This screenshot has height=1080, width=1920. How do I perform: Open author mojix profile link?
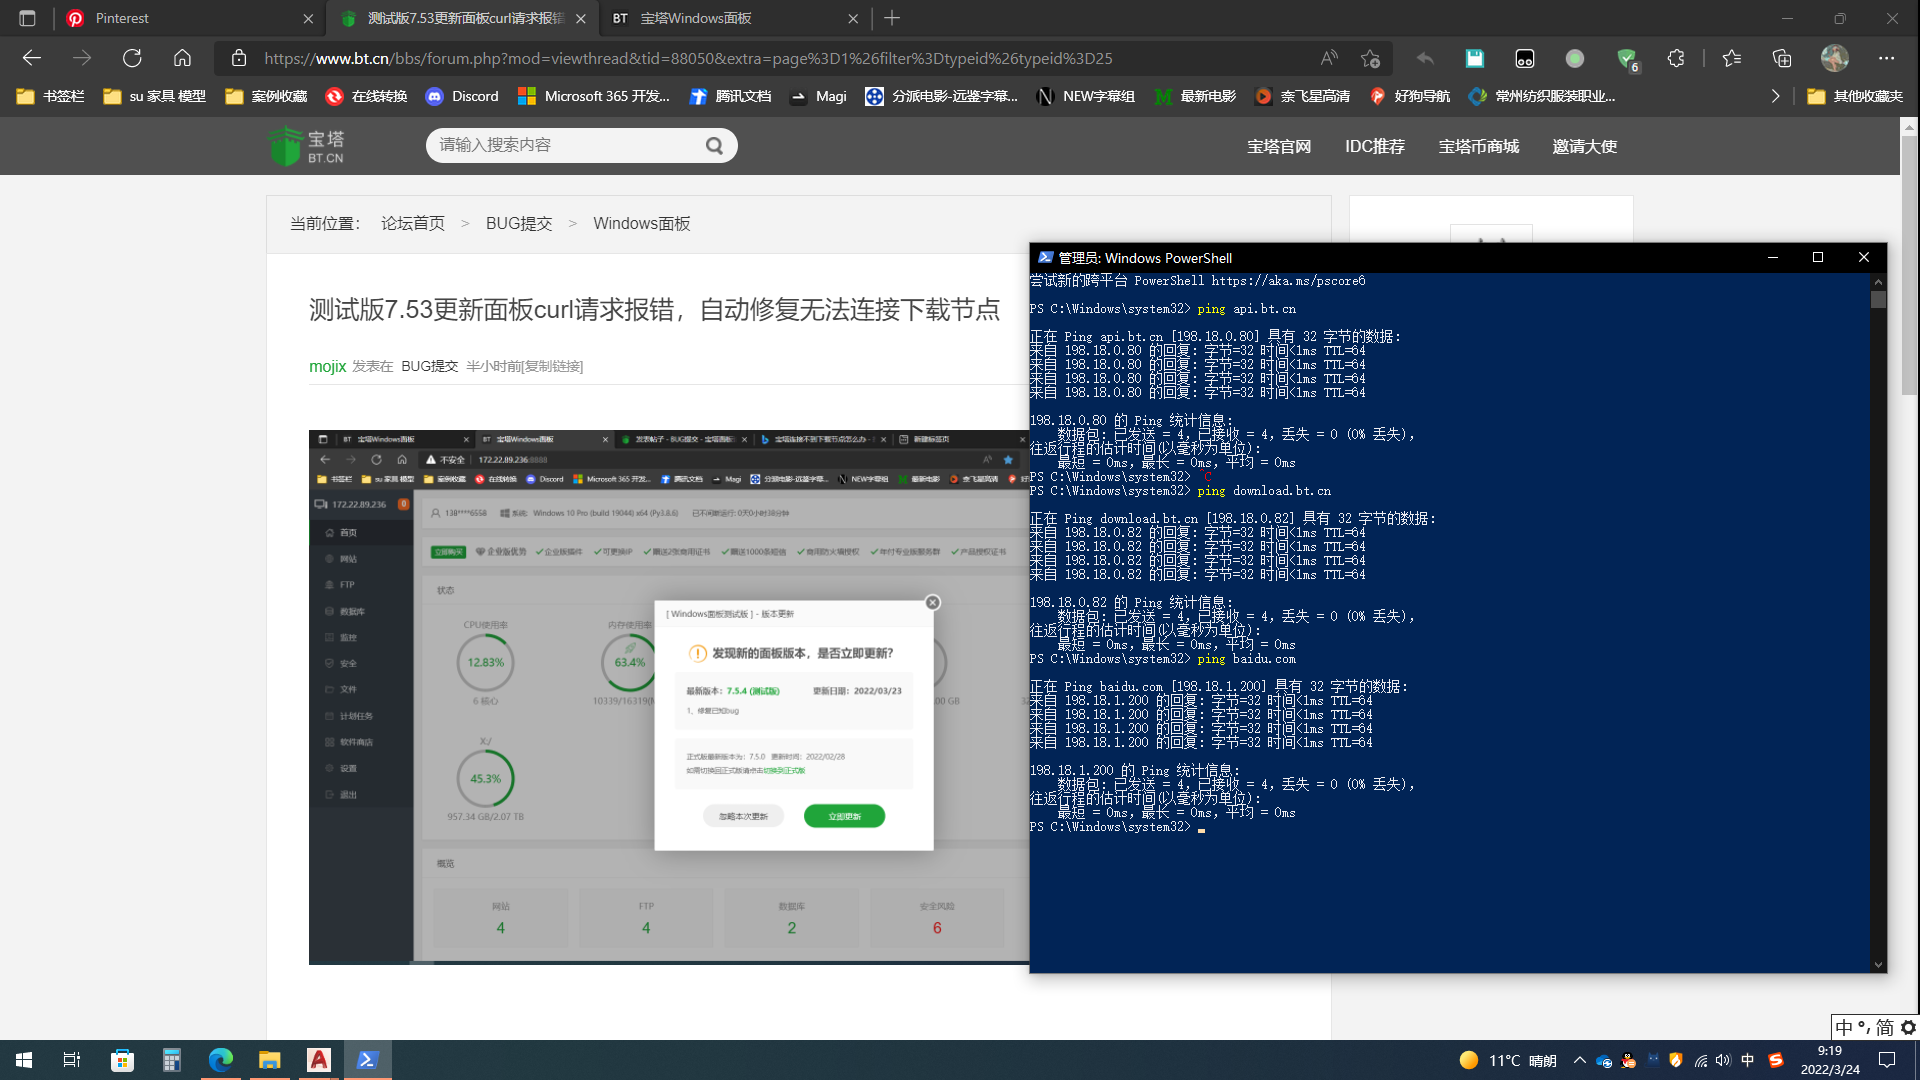pyautogui.click(x=327, y=366)
